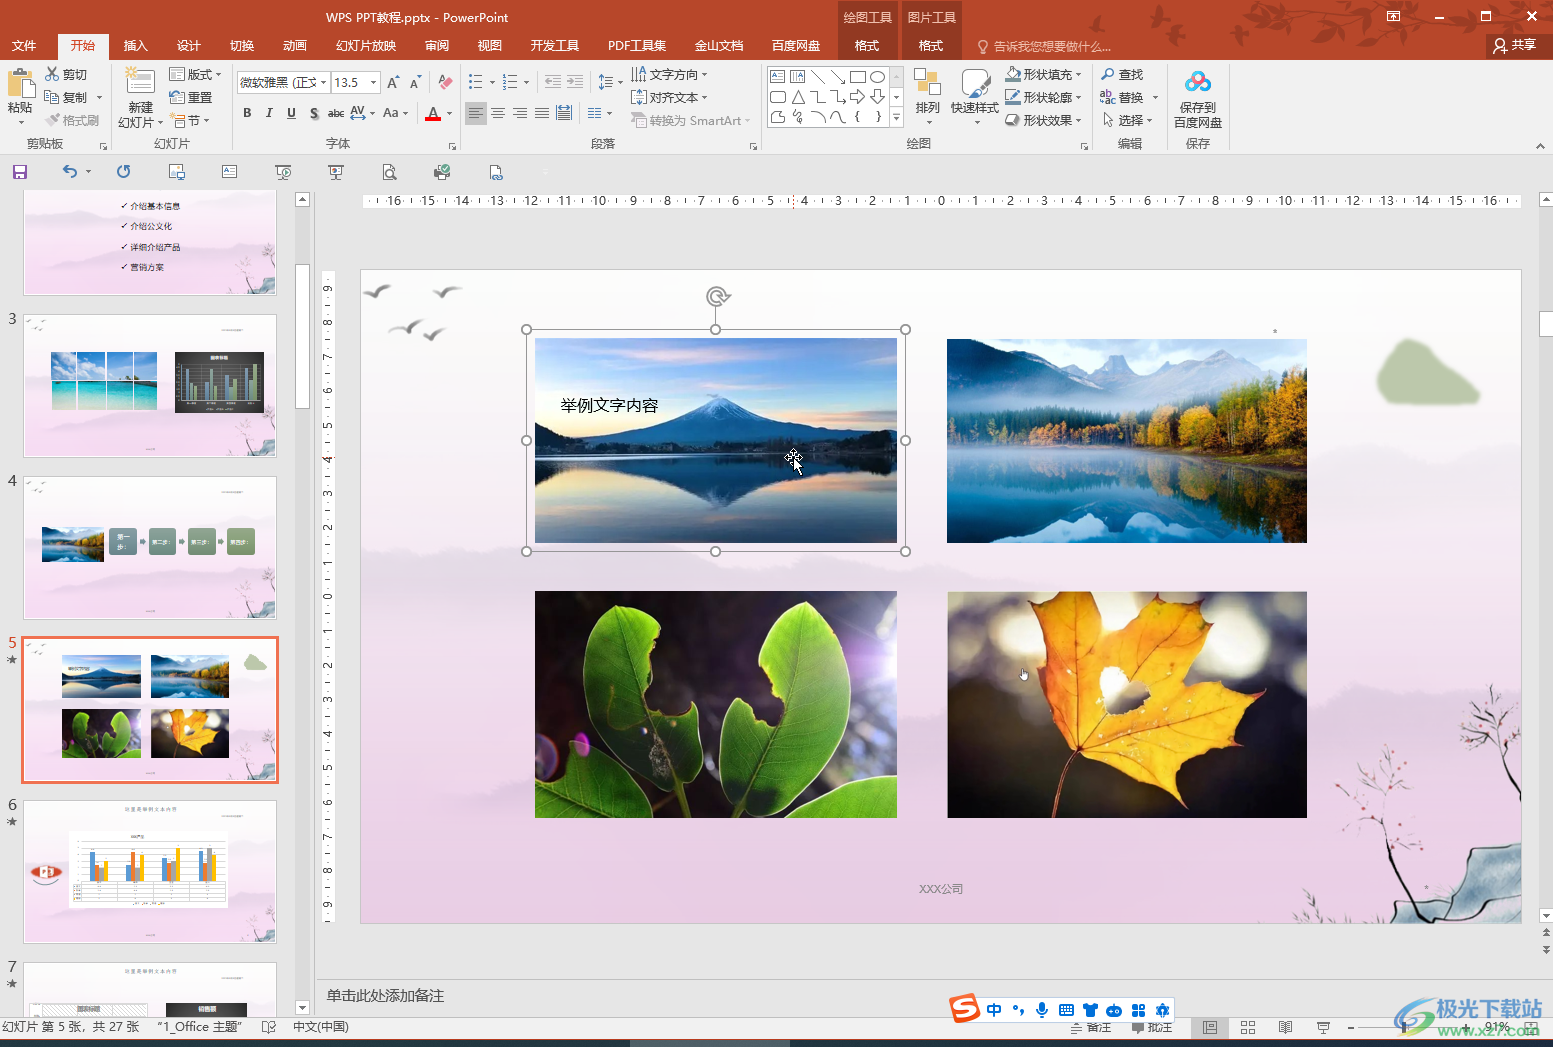Switch to the Slide Show (幻灯片放映) tab
The width and height of the screenshot is (1553, 1047).
pyautogui.click(x=366, y=46)
